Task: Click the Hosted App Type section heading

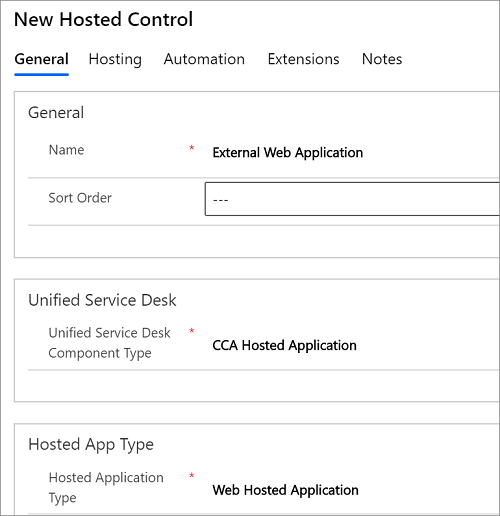Action: point(91,445)
